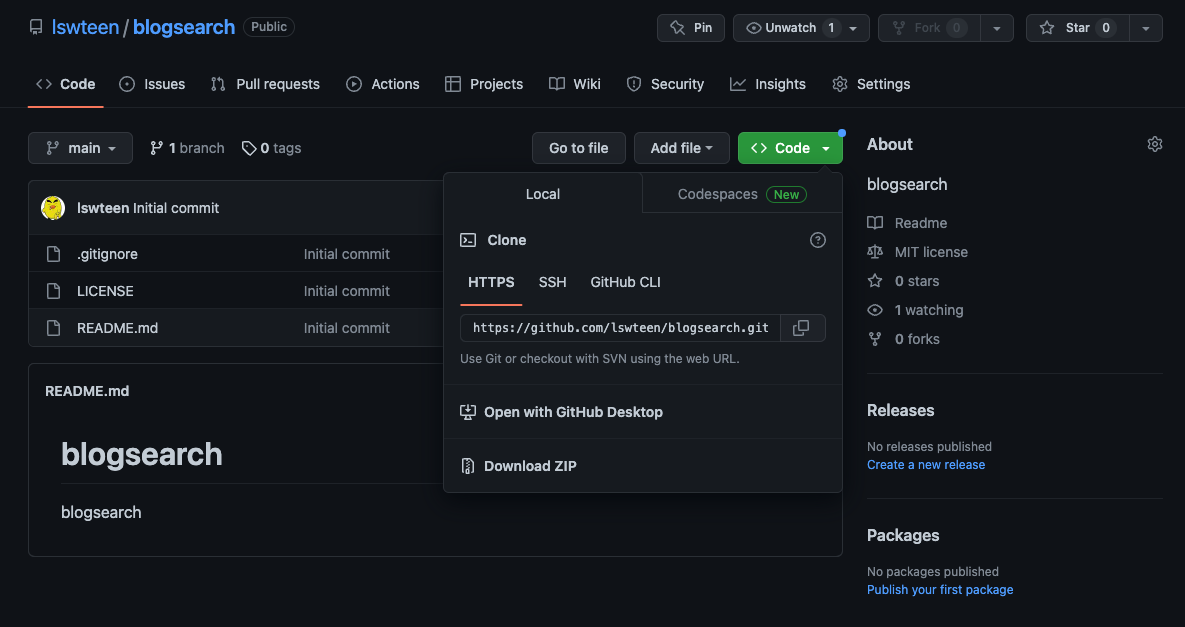Select the GitHub CLI clone option
This screenshot has height=627, width=1185.
click(x=625, y=282)
